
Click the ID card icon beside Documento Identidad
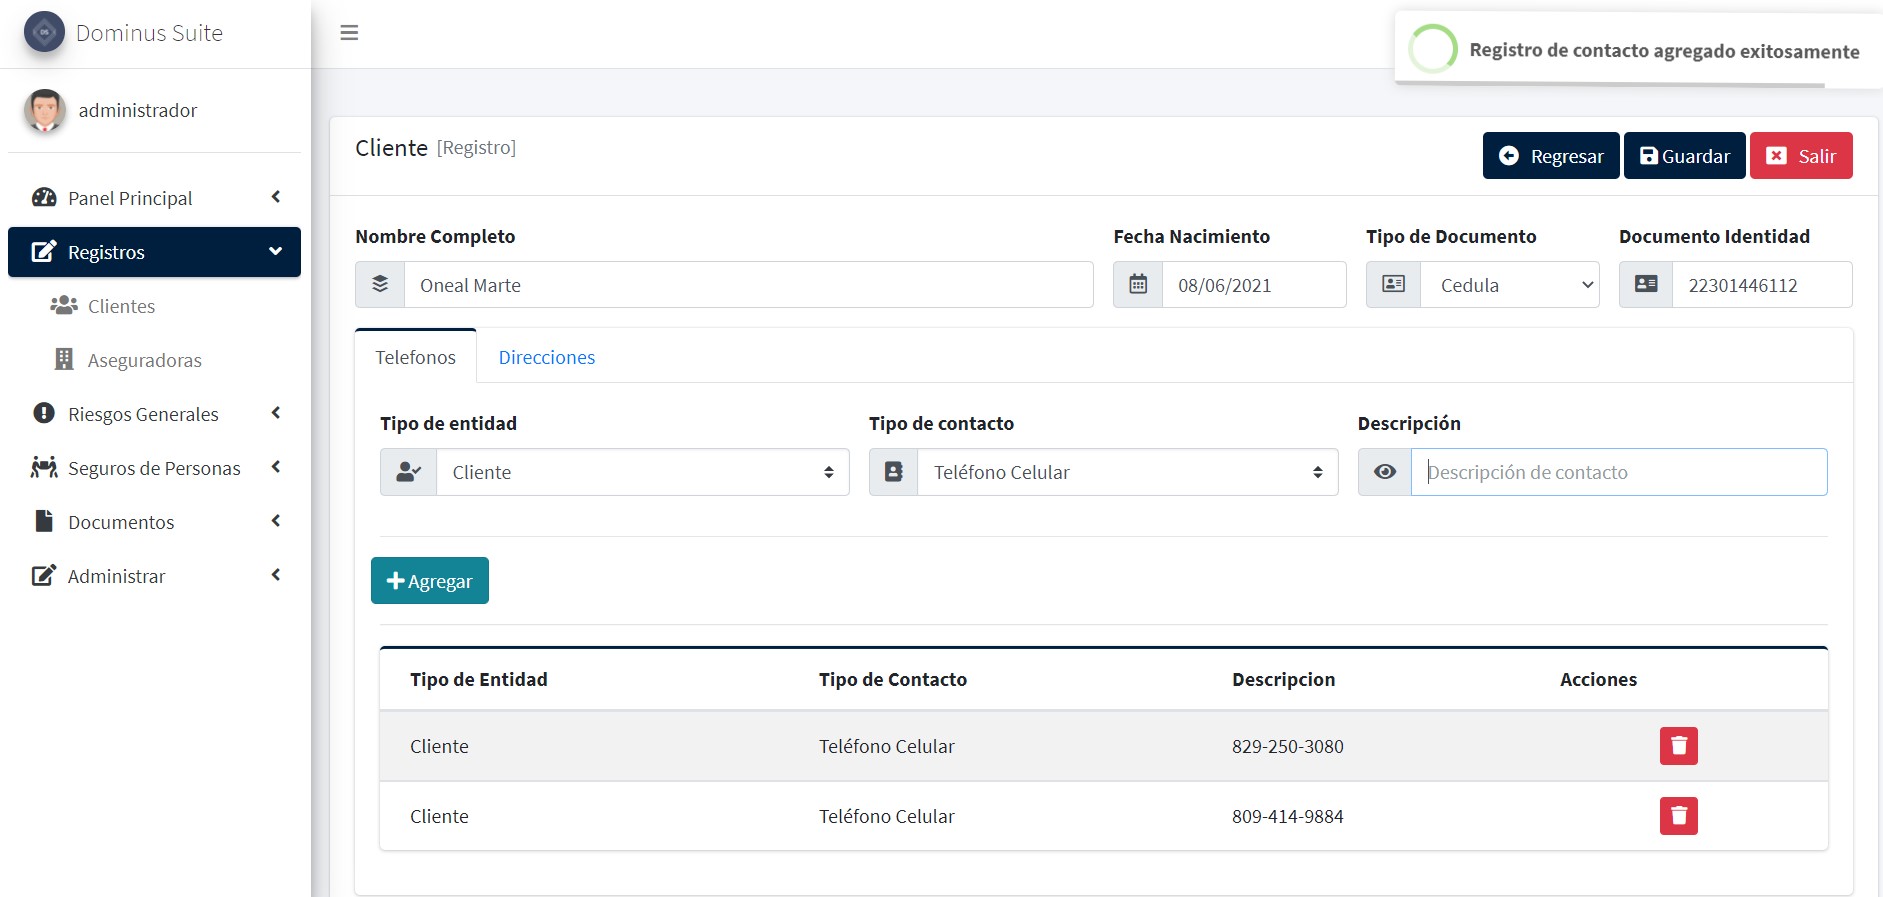pos(1645,285)
